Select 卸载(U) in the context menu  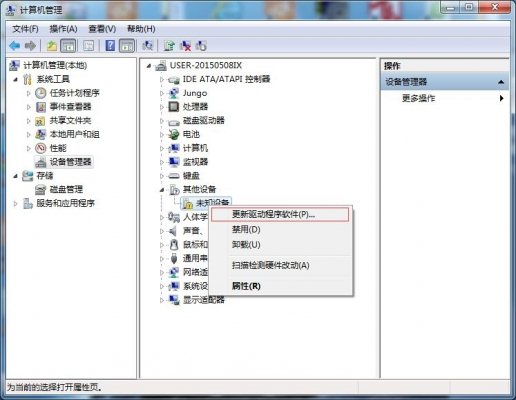click(246, 245)
